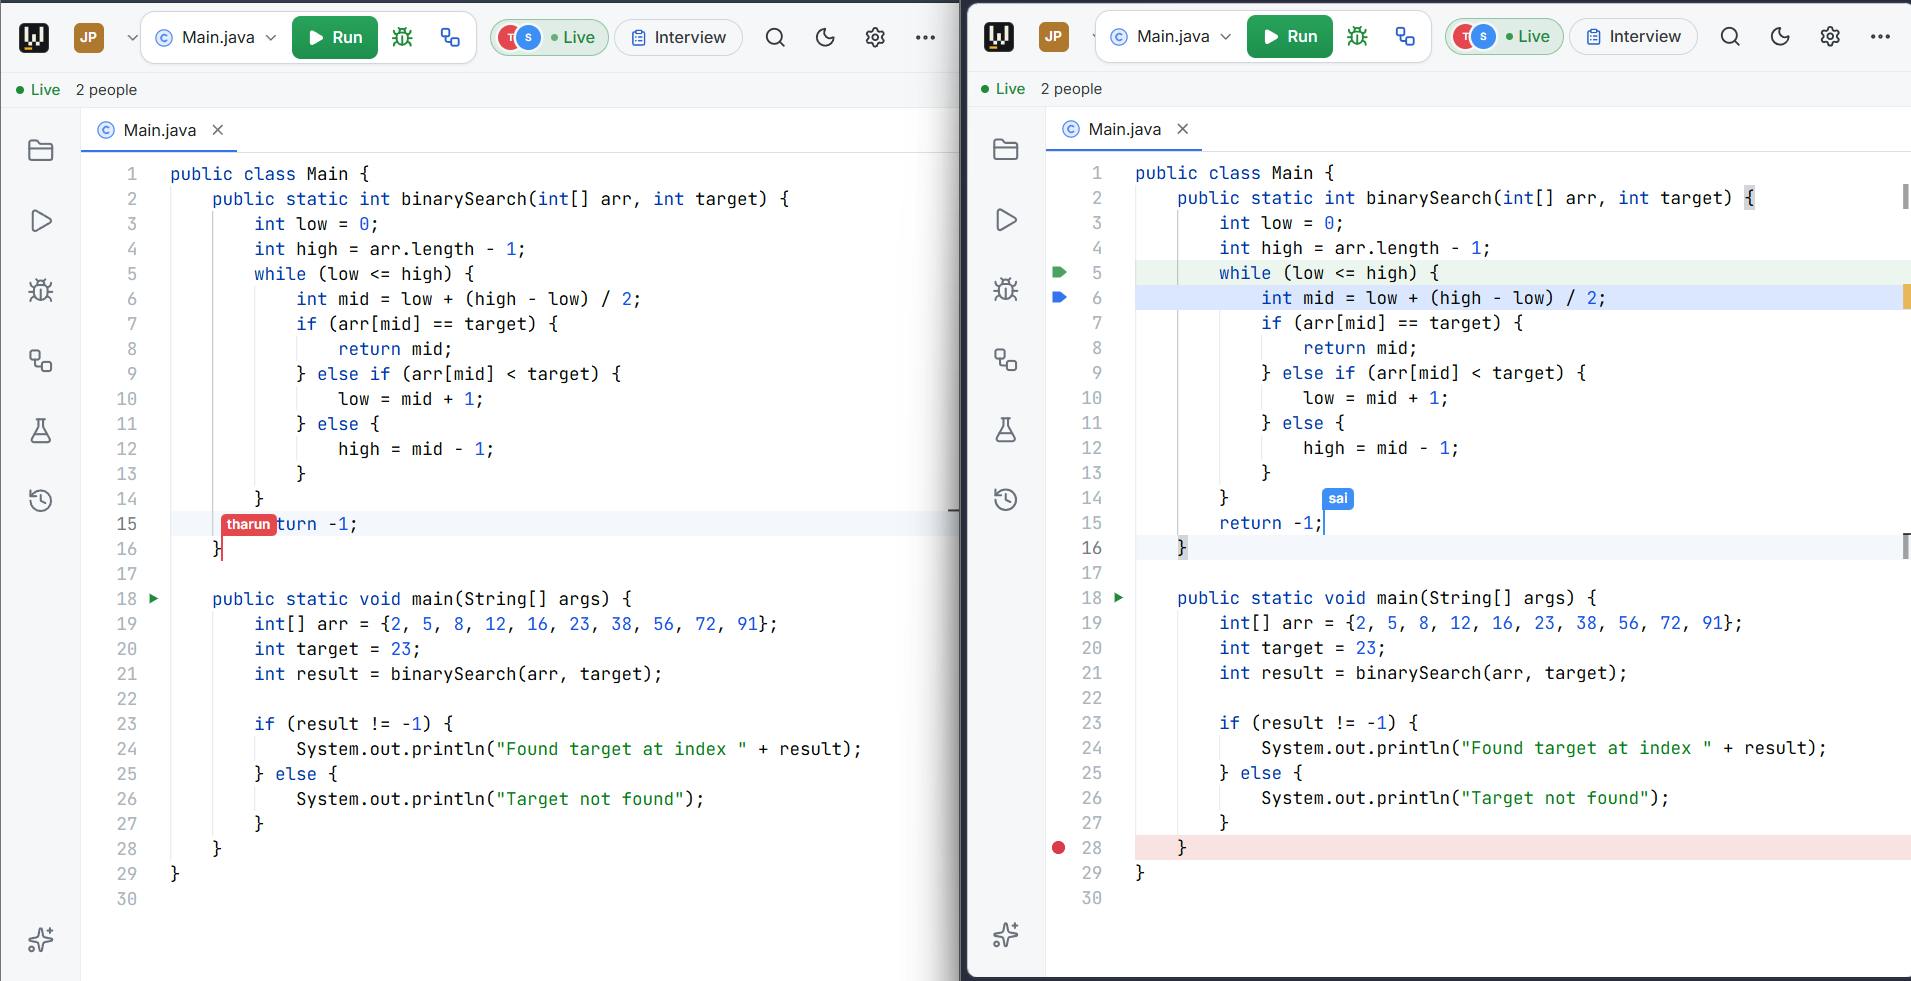Expand the JP project dropdown arrow in left window

132,38
